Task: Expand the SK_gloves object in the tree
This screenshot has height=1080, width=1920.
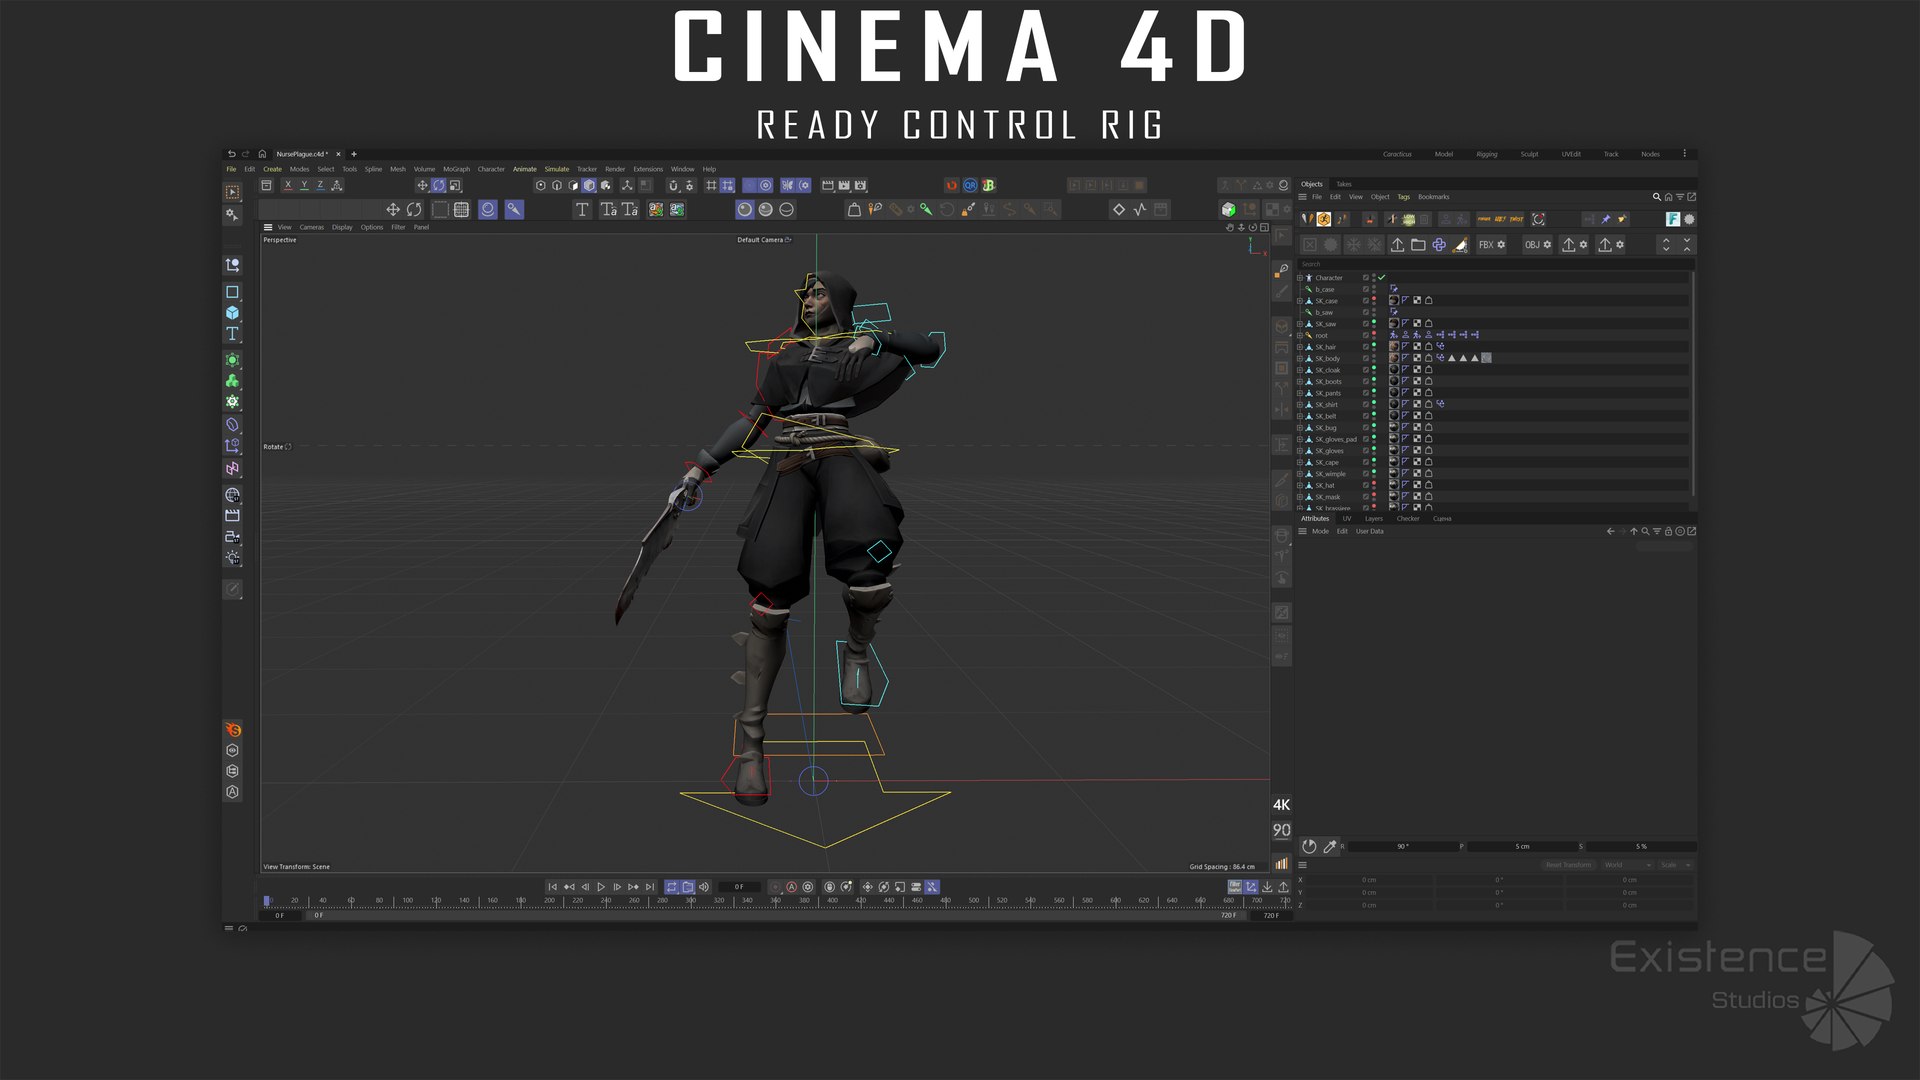Action: click(x=1300, y=451)
